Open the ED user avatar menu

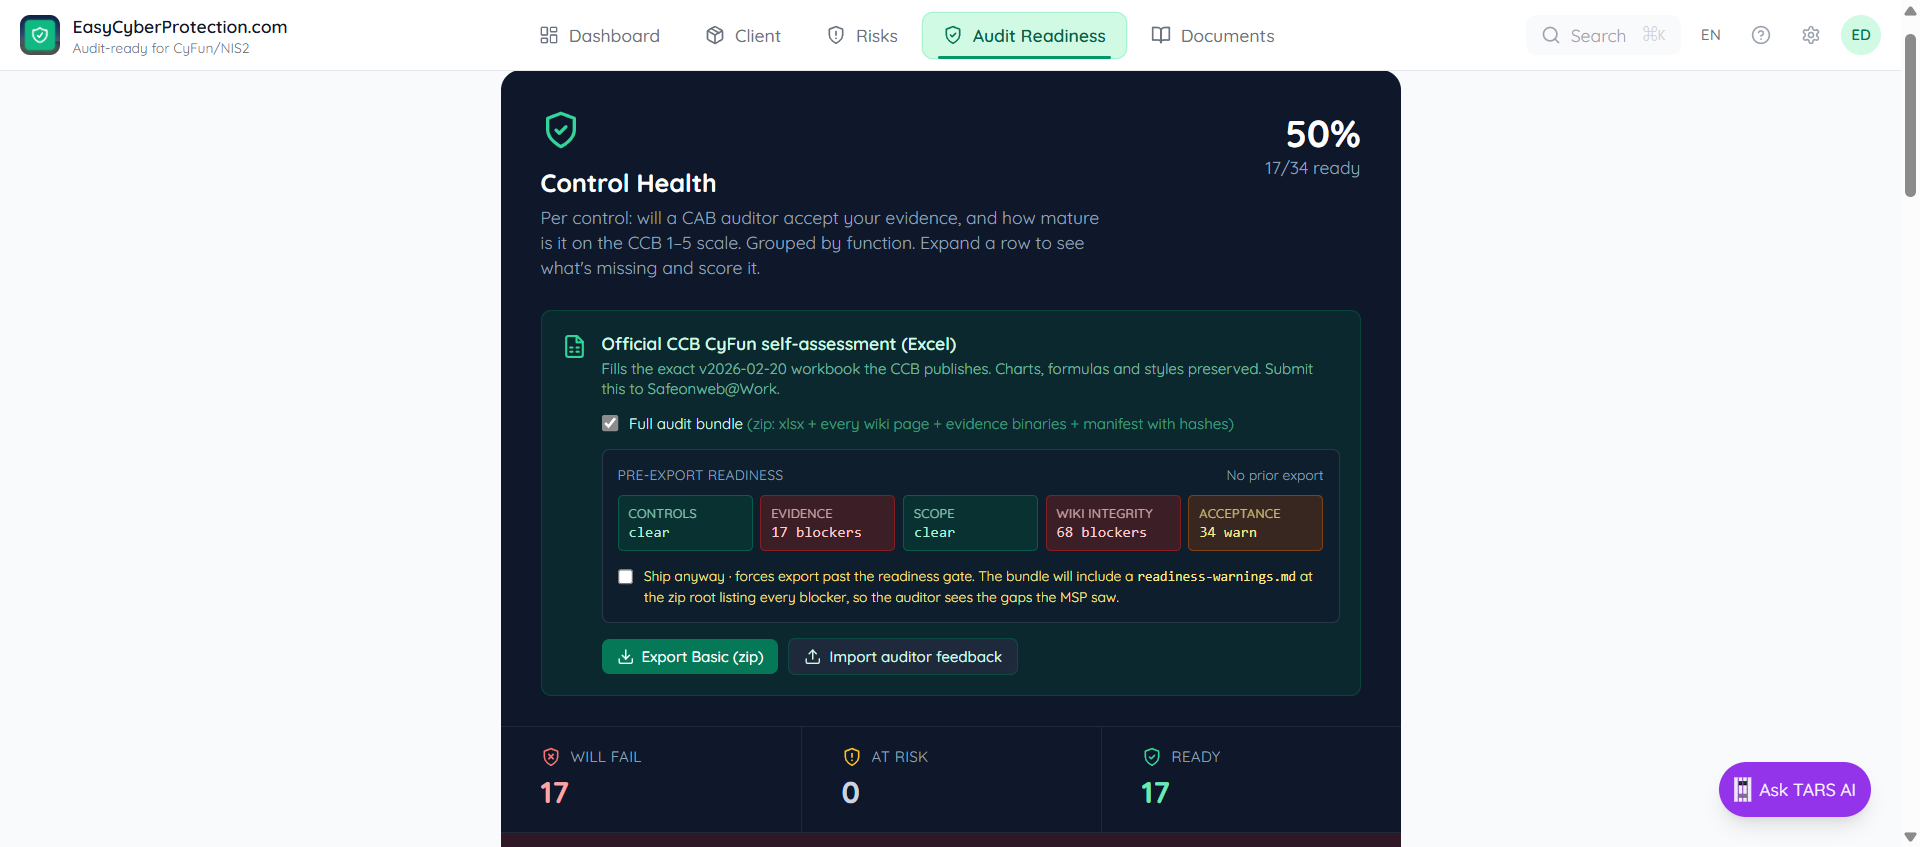coord(1861,35)
